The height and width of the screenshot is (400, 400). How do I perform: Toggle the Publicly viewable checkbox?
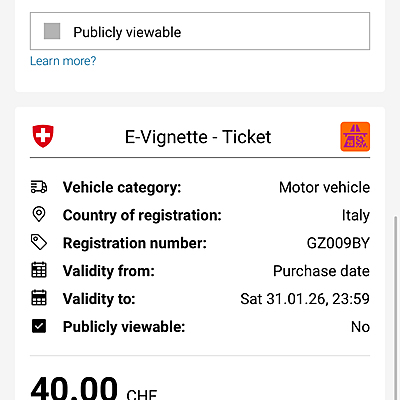point(52,31)
